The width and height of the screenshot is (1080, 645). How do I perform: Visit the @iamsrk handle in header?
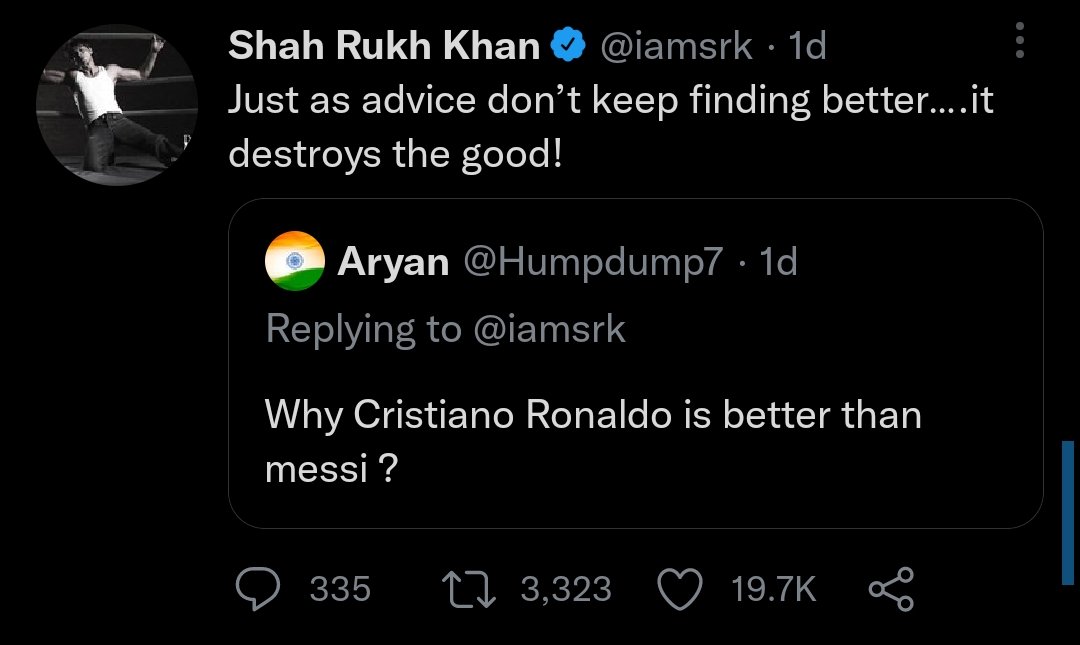tap(676, 46)
